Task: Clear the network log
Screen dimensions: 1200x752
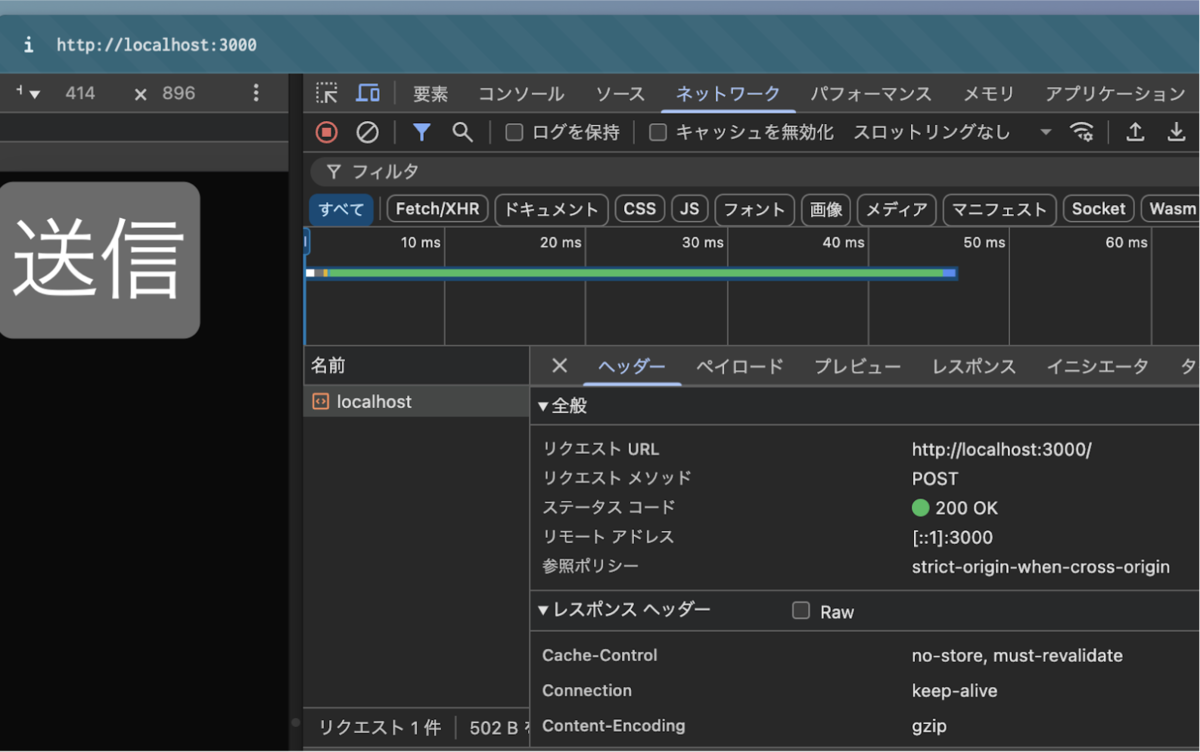Action: click(x=367, y=132)
